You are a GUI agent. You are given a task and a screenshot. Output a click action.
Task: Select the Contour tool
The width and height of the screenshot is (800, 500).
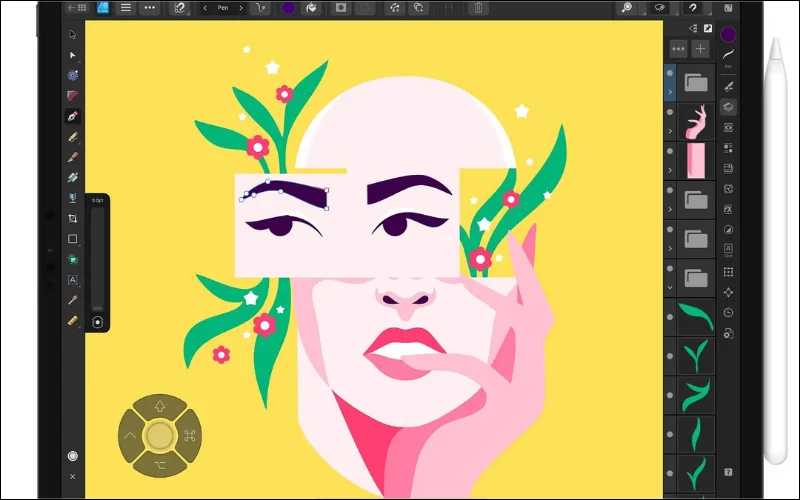[72, 76]
